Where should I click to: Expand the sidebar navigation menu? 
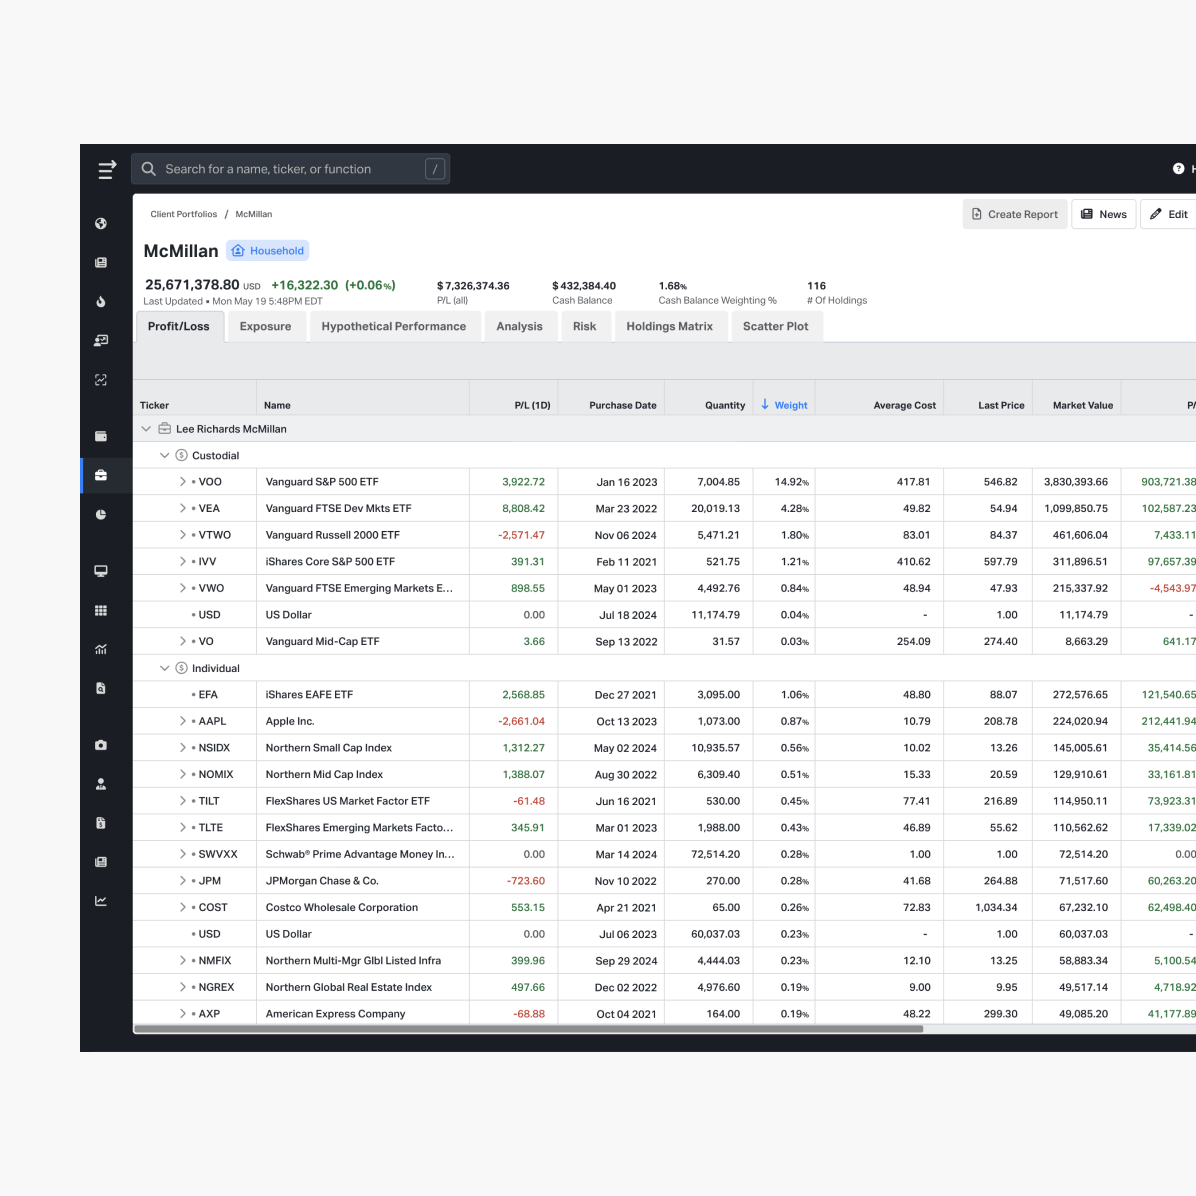click(106, 170)
